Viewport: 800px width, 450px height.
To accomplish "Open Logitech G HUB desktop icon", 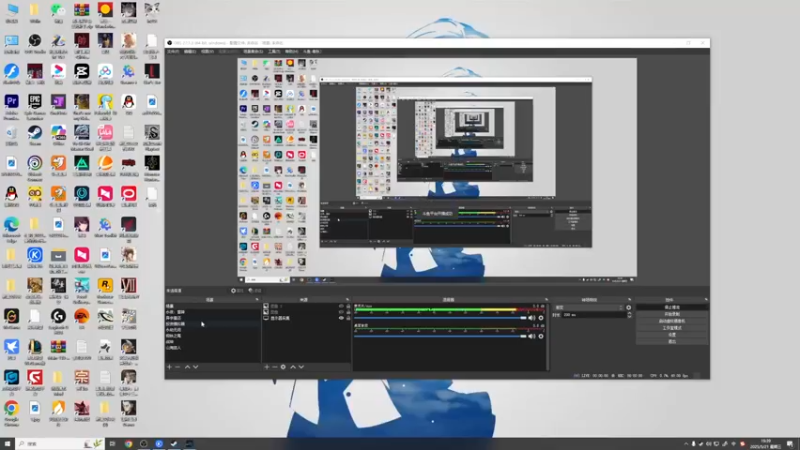I will point(58,319).
